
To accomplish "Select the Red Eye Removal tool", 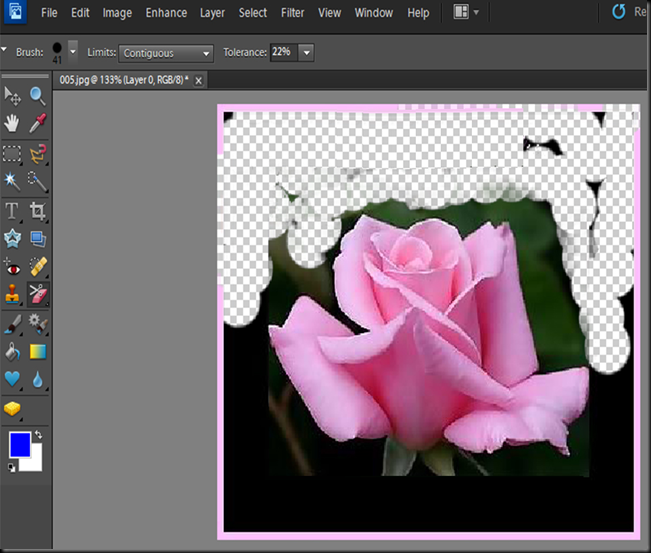I will (12, 267).
